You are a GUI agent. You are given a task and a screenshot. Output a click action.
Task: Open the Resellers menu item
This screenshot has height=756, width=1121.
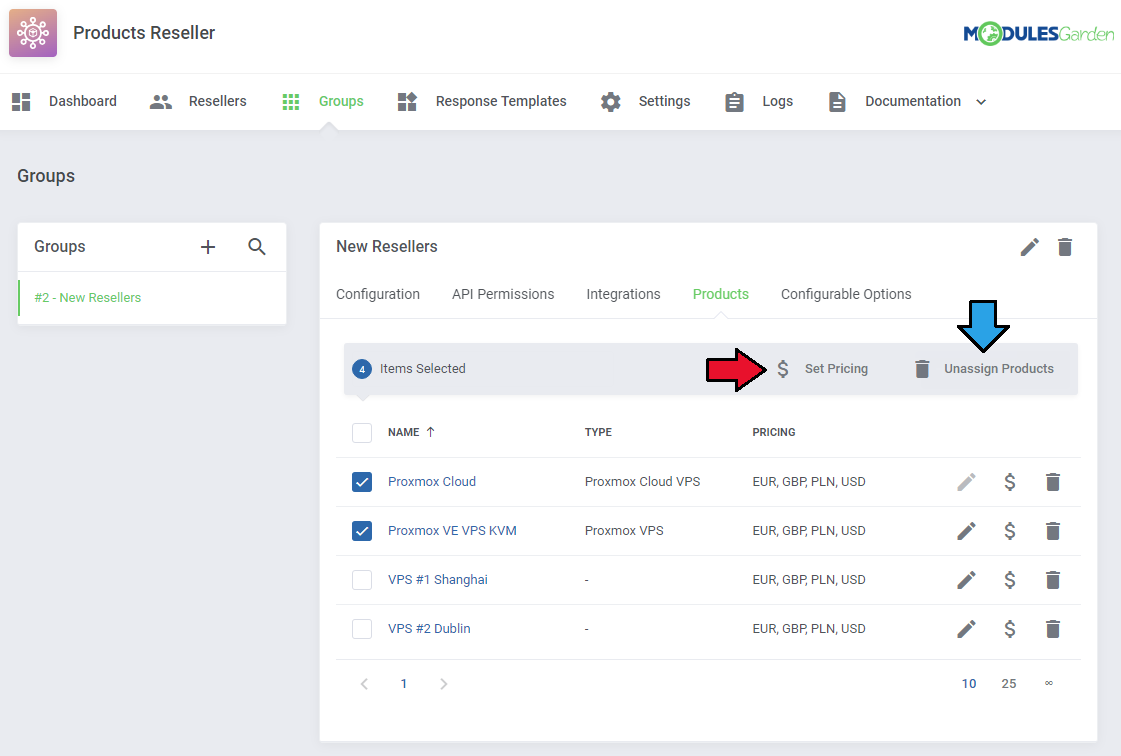click(217, 101)
